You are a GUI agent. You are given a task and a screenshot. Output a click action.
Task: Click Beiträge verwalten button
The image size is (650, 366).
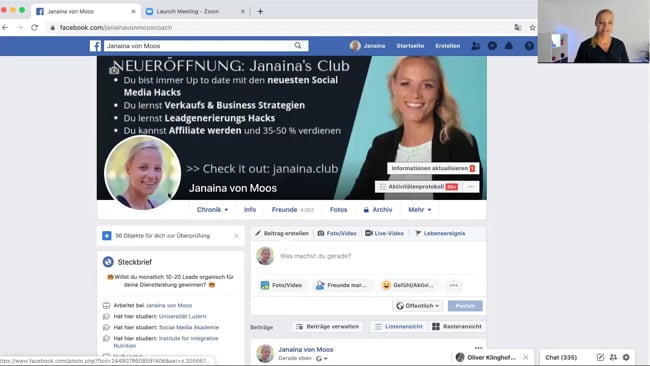pyautogui.click(x=327, y=327)
